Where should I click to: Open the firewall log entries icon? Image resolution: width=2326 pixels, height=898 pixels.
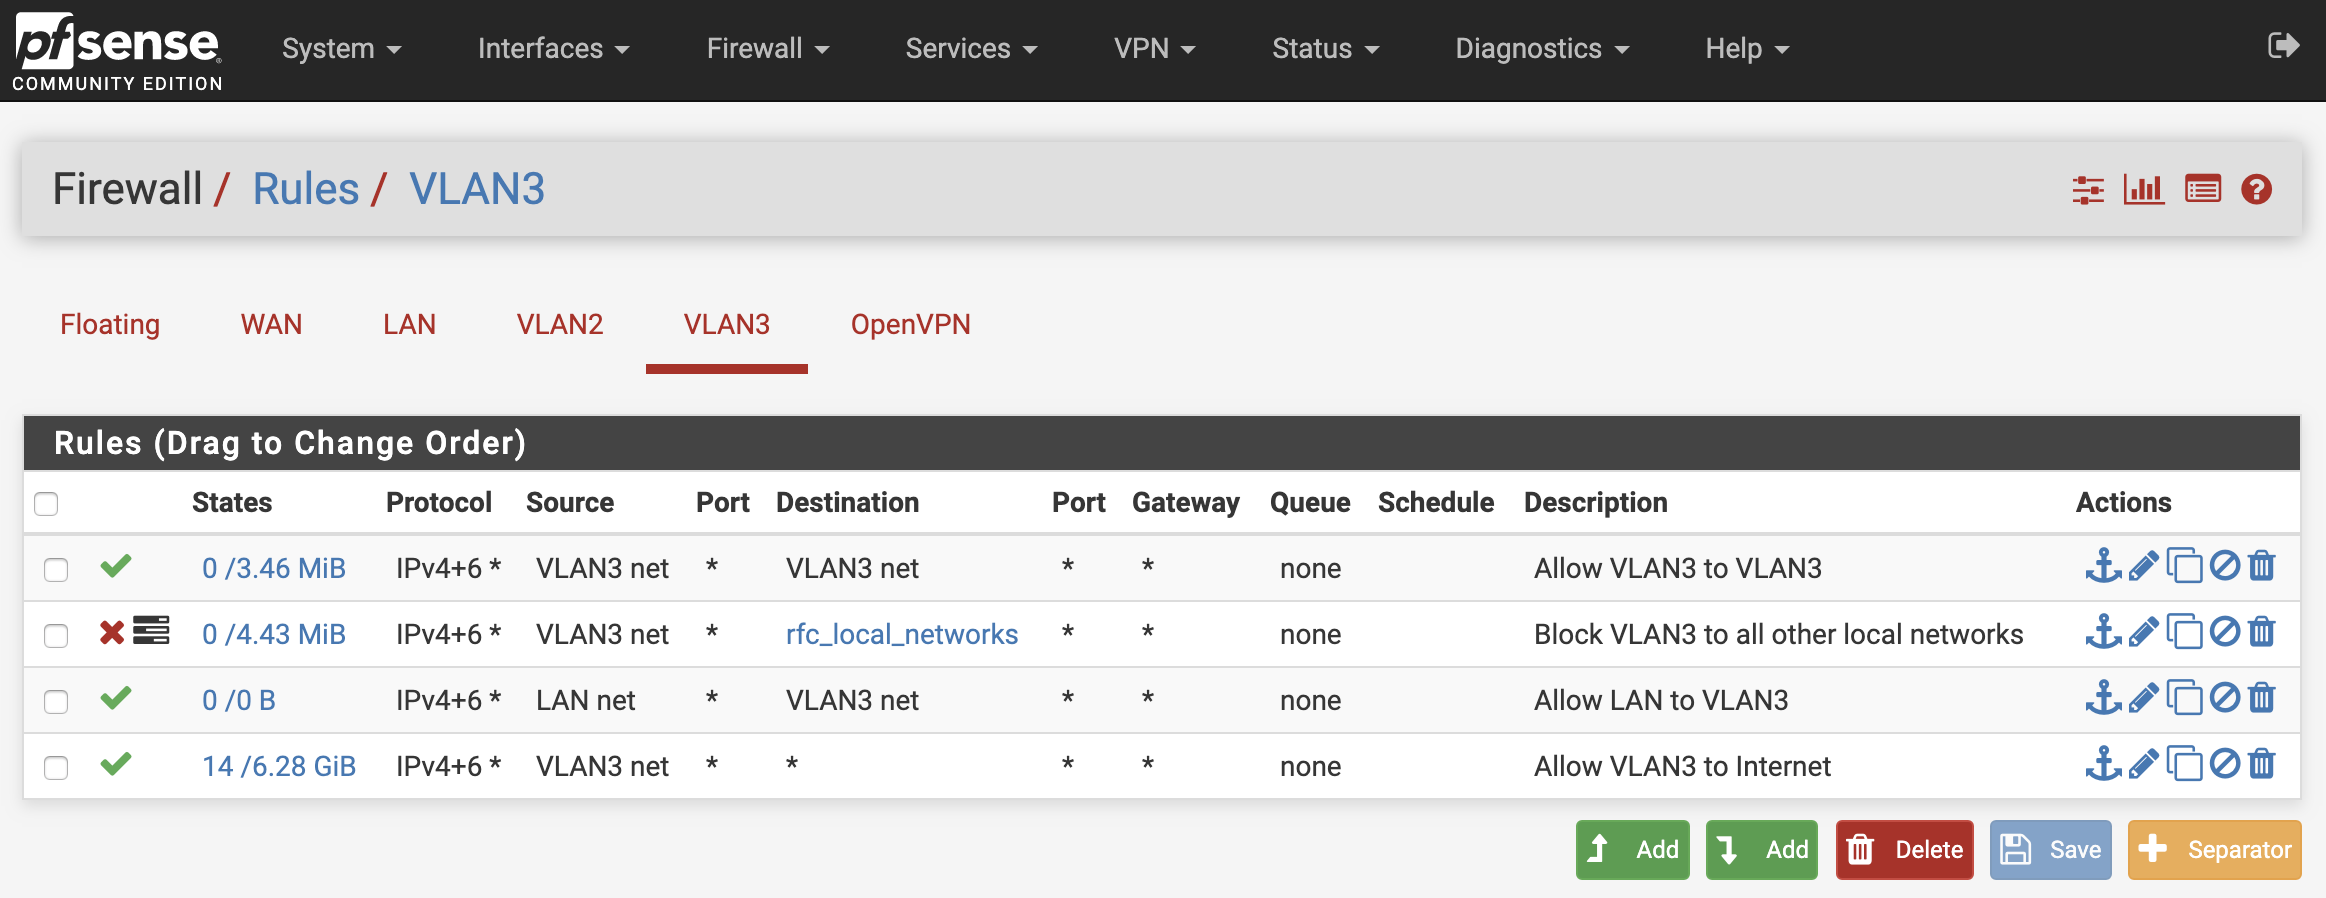2203,189
